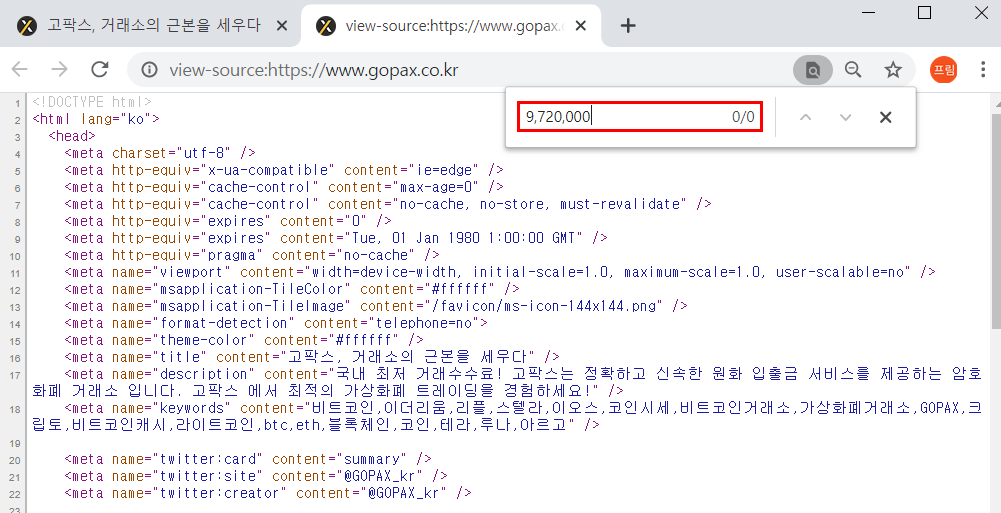Open a new browser tab
This screenshot has width=1001, height=513.
pos(628,26)
